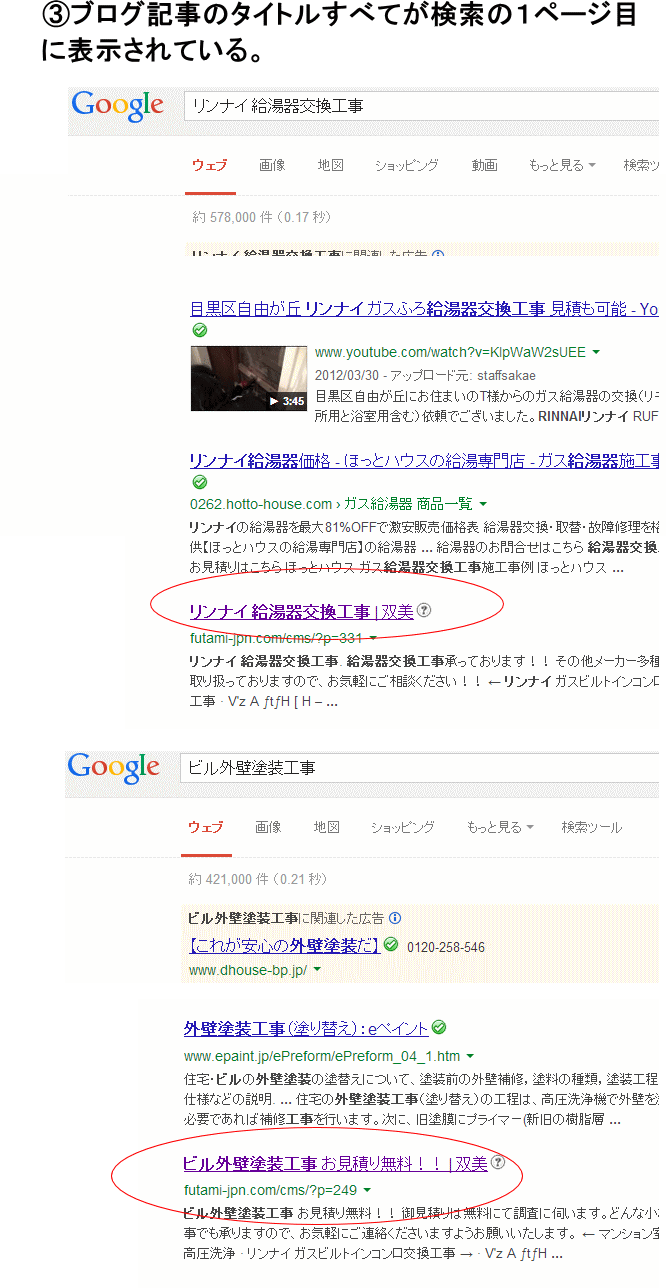Image resolution: width=666 pixels, height=1288 pixels.
Task: Click green check icon under ほっとハウス result title
Action: (x=200, y=483)
